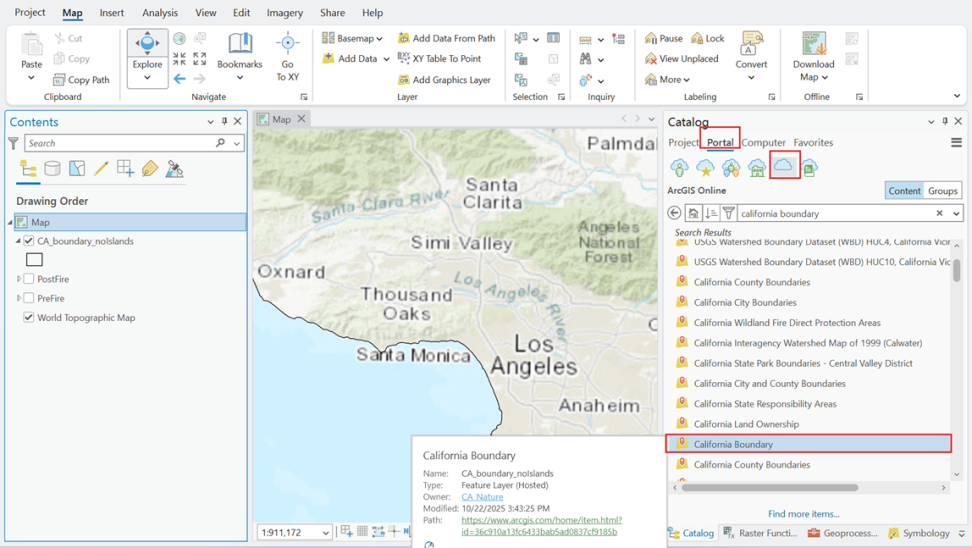Viewport: 972px width, 548px height.
Task: Open the My Content portal icon
Action: point(679,167)
